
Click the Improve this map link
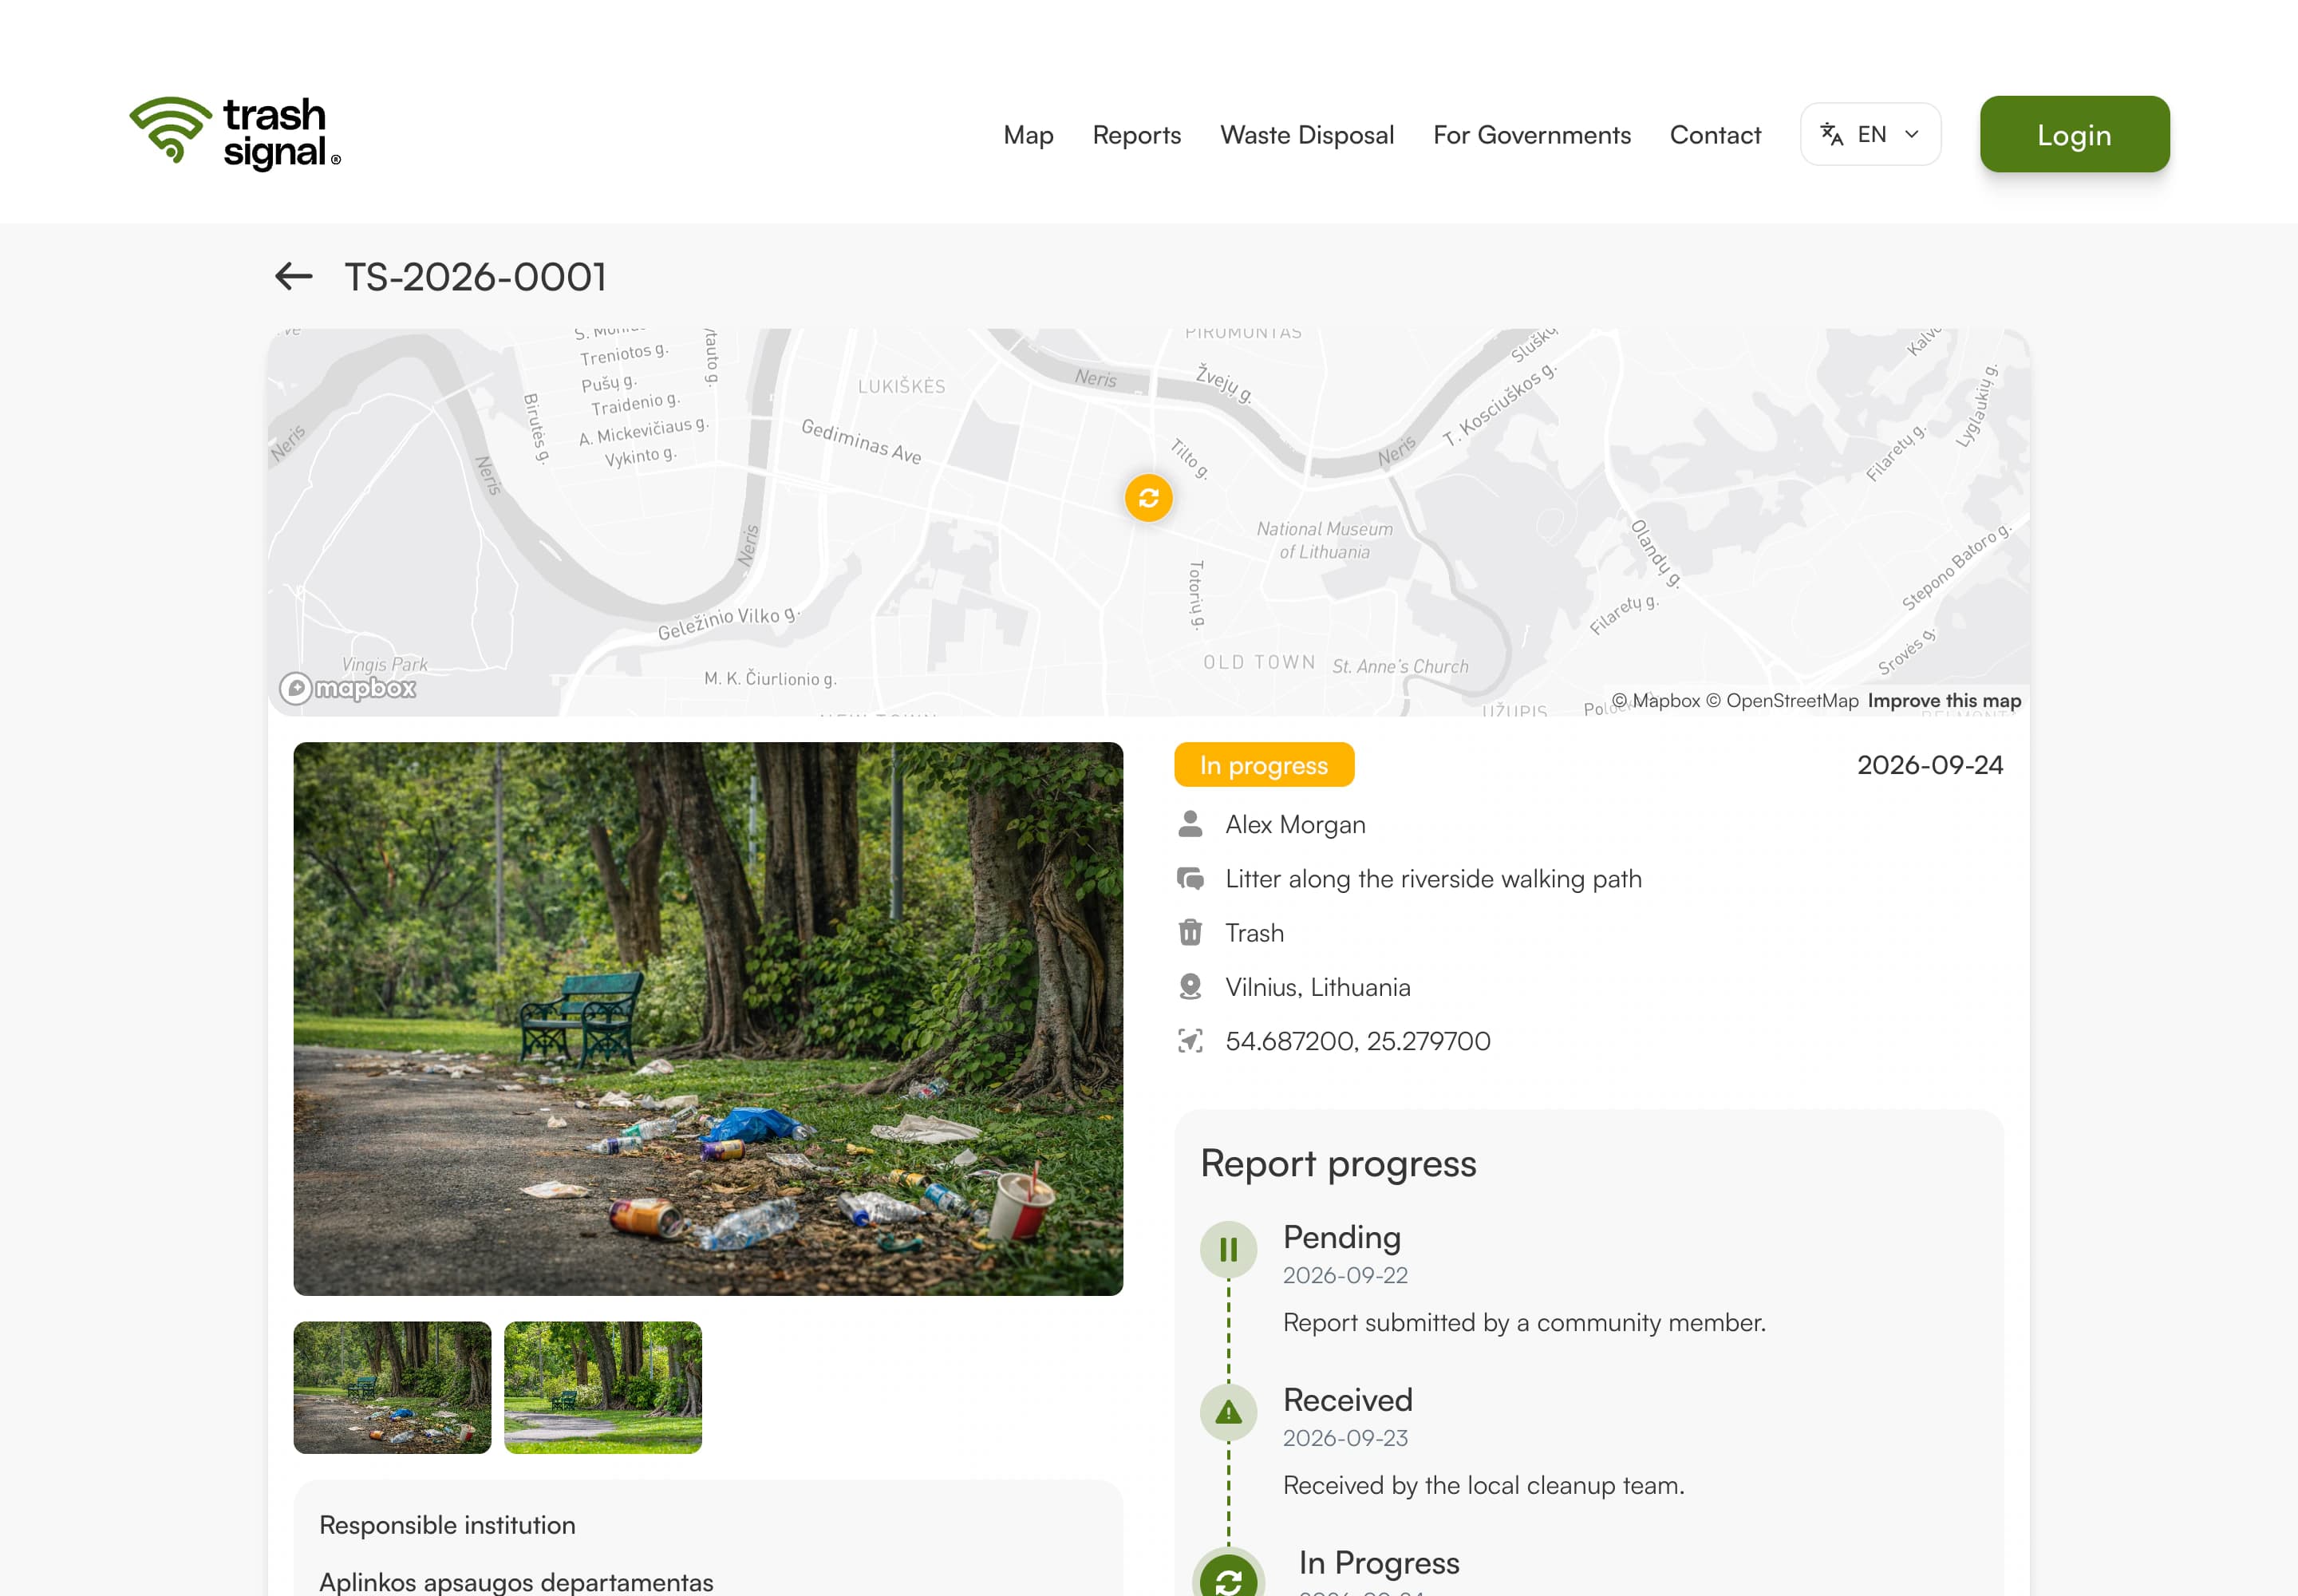point(1944,700)
